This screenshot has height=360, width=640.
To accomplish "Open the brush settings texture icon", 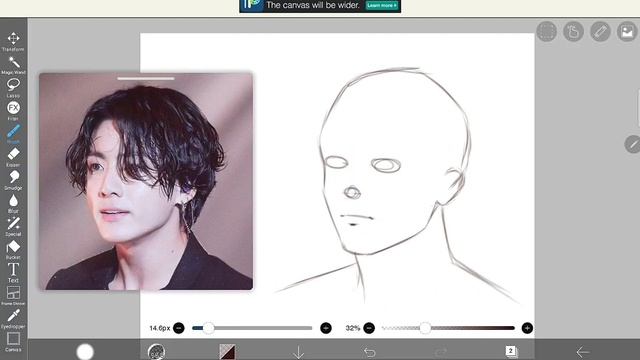I will 156,351.
